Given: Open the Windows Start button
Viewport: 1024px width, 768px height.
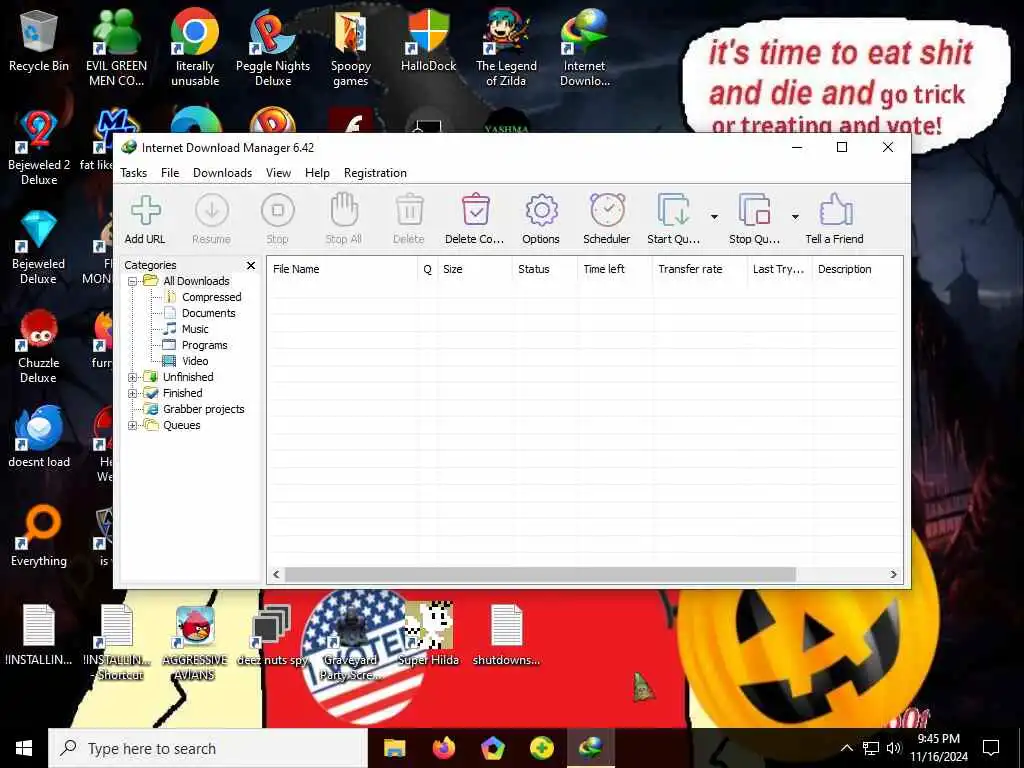Looking at the screenshot, I should [24, 748].
